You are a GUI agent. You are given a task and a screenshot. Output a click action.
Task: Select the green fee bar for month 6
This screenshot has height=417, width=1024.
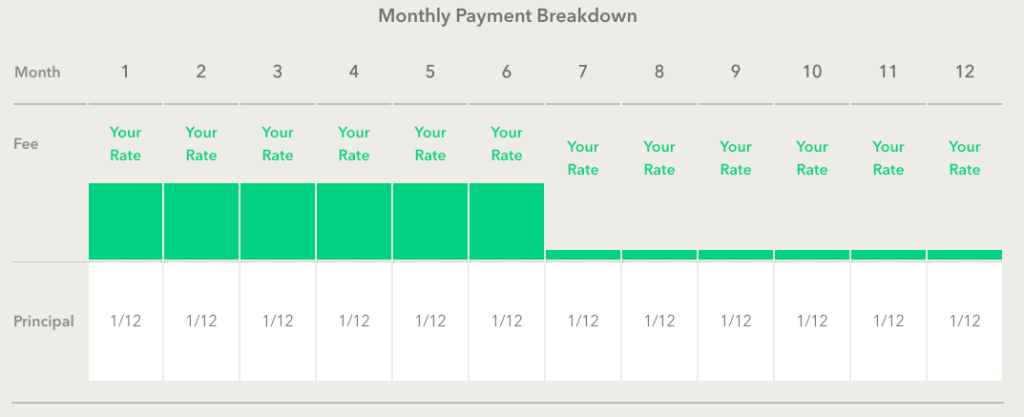coord(507,221)
